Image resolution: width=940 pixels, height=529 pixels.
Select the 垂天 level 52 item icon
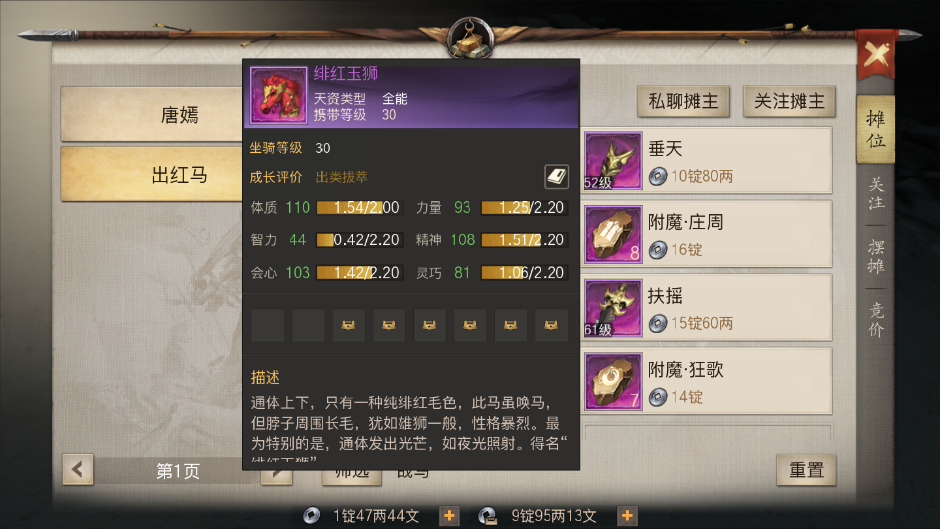click(x=613, y=161)
